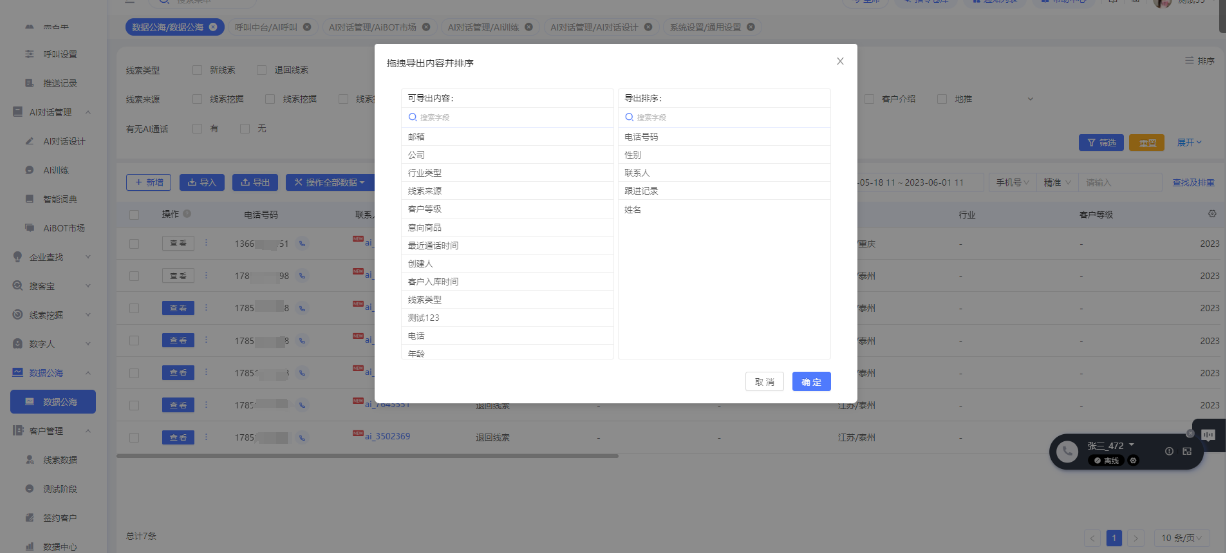Click the 确定 button in dialog
Viewport: 1226px width, 553px height.
click(x=811, y=382)
